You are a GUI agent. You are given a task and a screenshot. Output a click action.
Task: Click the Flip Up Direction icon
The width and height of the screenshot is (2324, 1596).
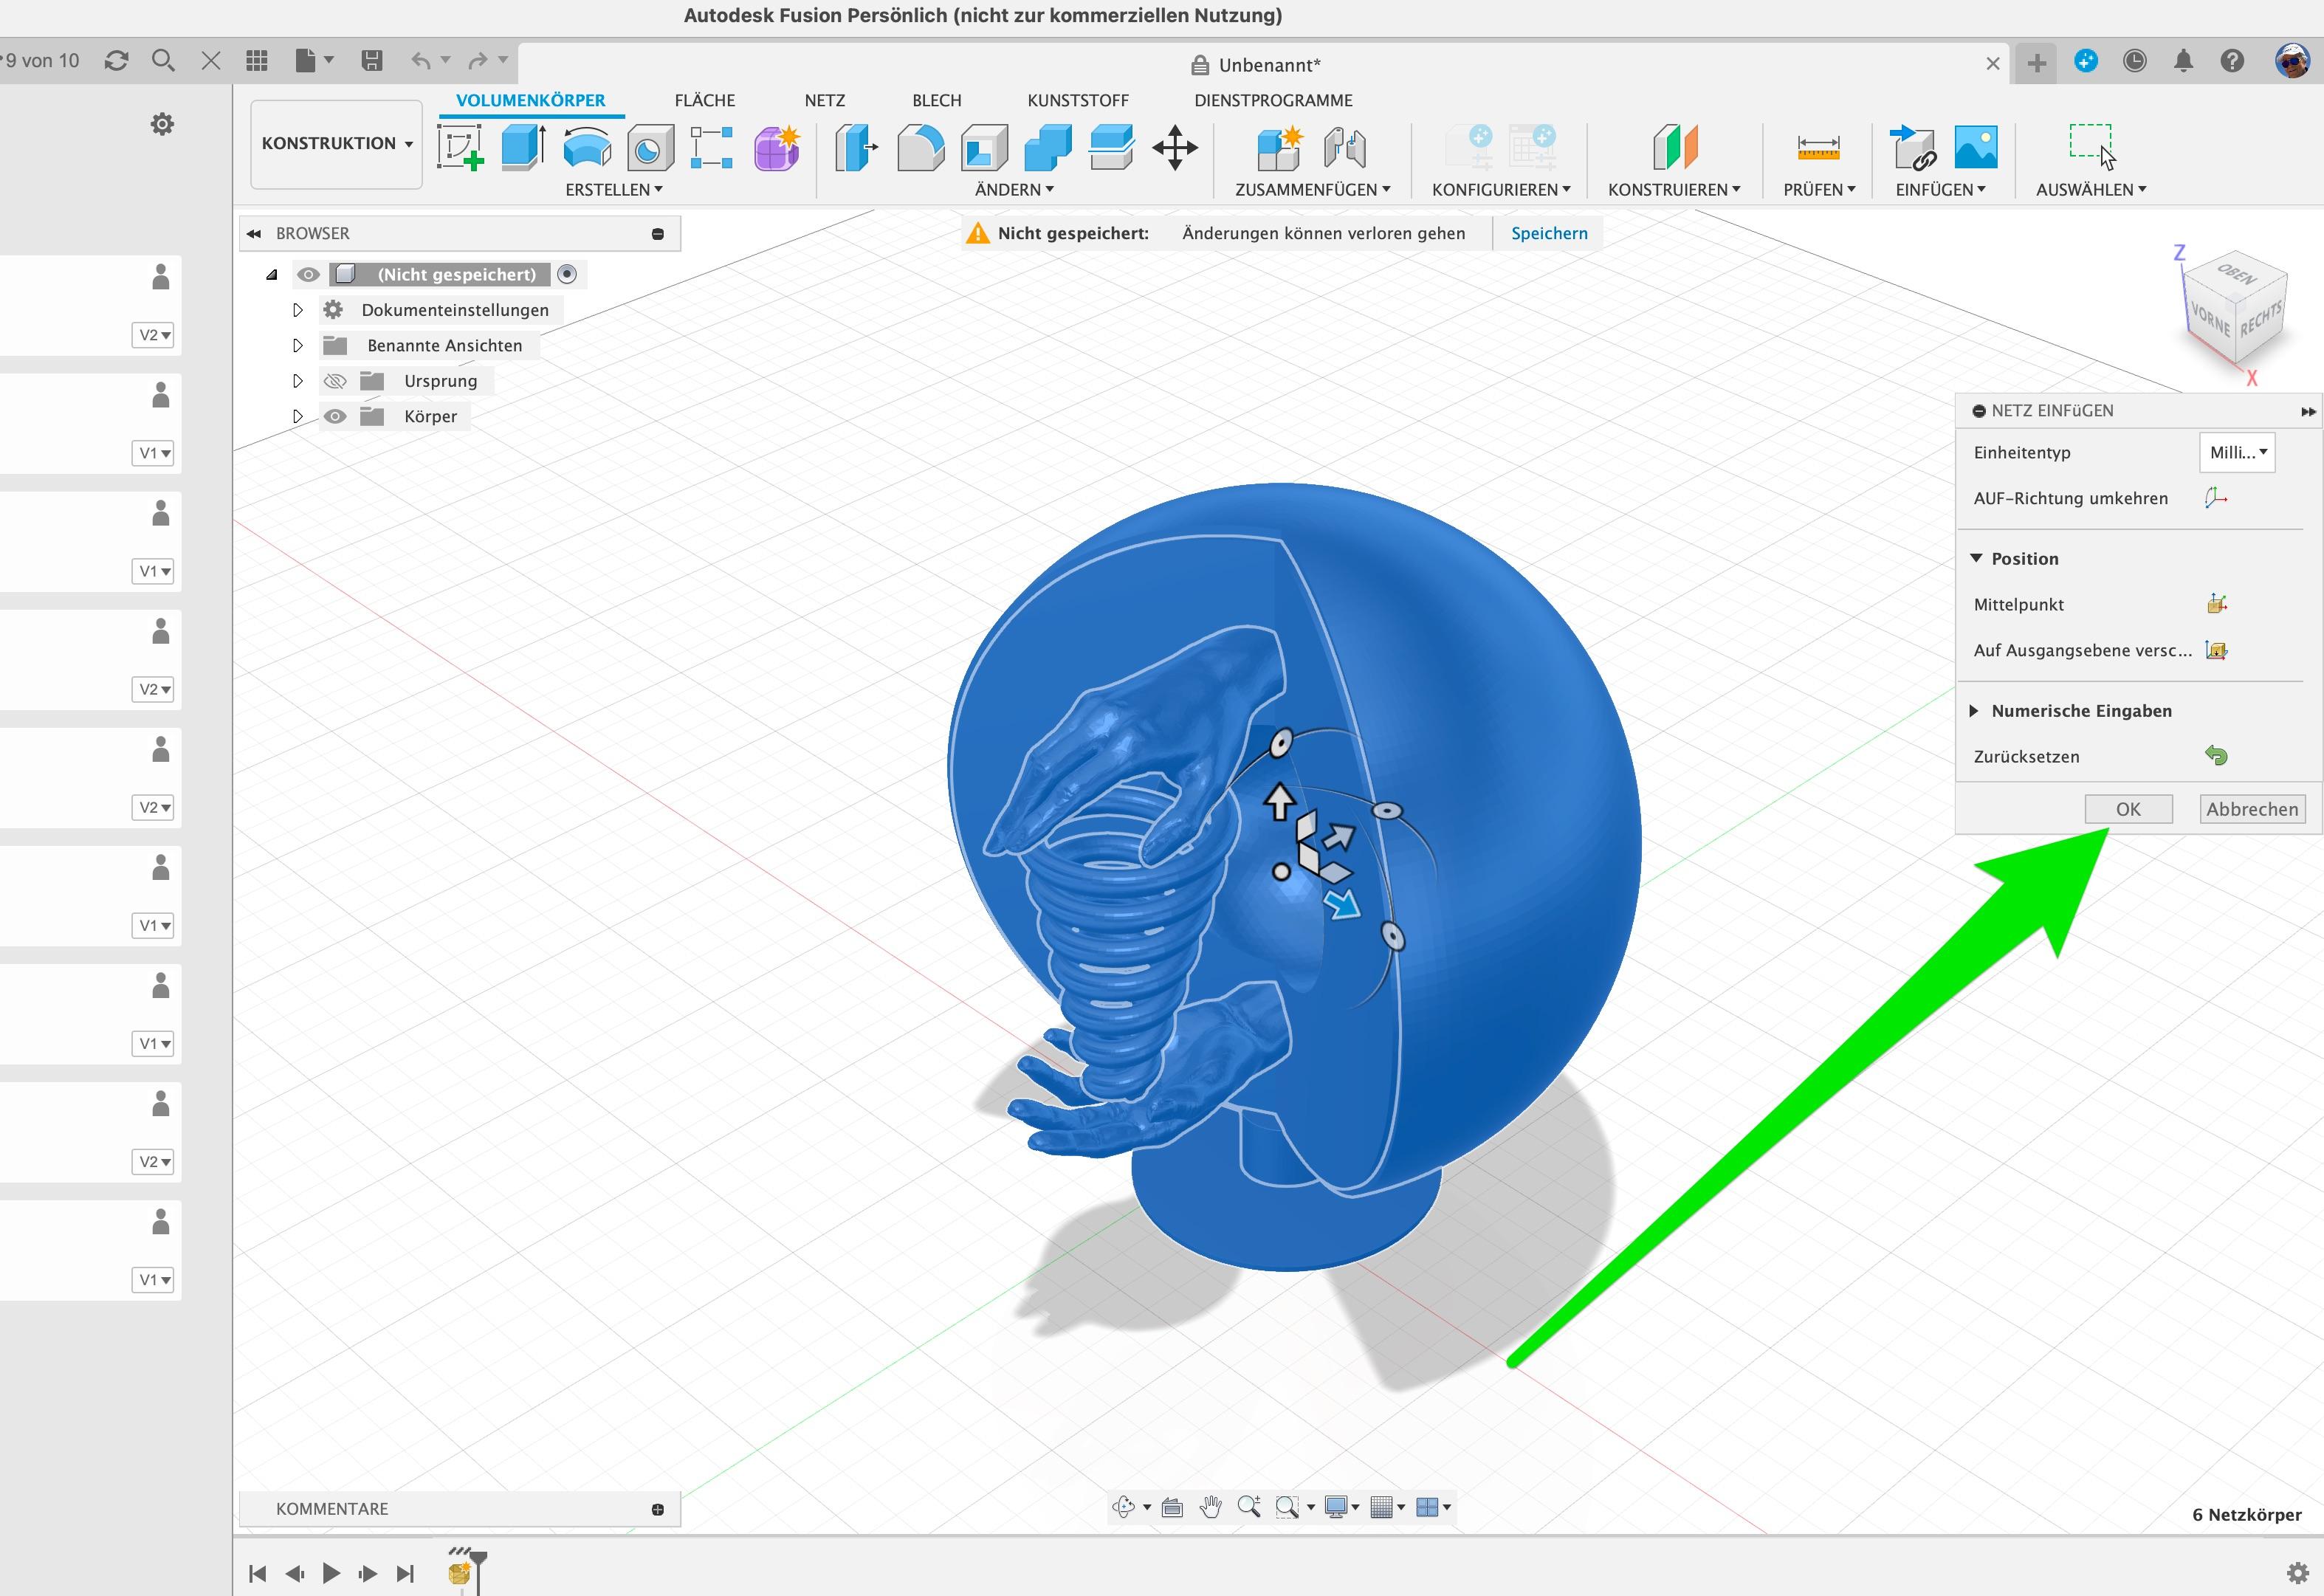(x=2216, y=498)
